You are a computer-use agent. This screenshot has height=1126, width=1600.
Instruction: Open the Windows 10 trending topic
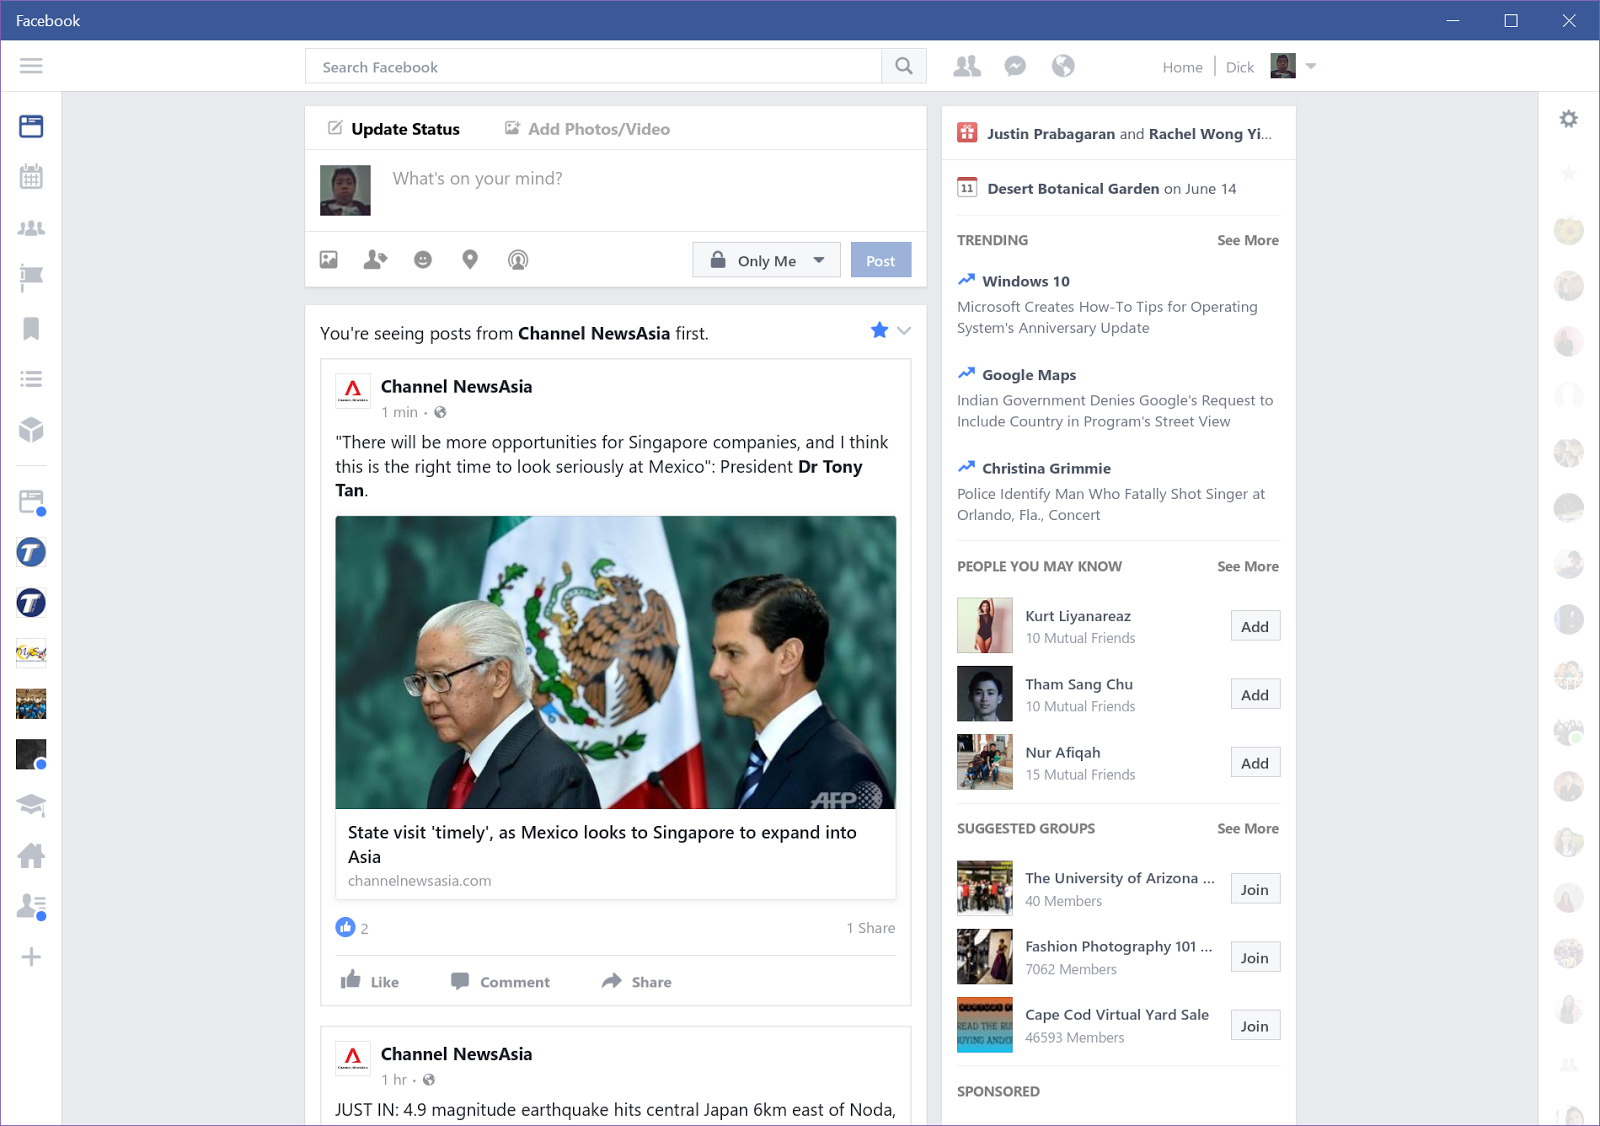pos(1026,281)
